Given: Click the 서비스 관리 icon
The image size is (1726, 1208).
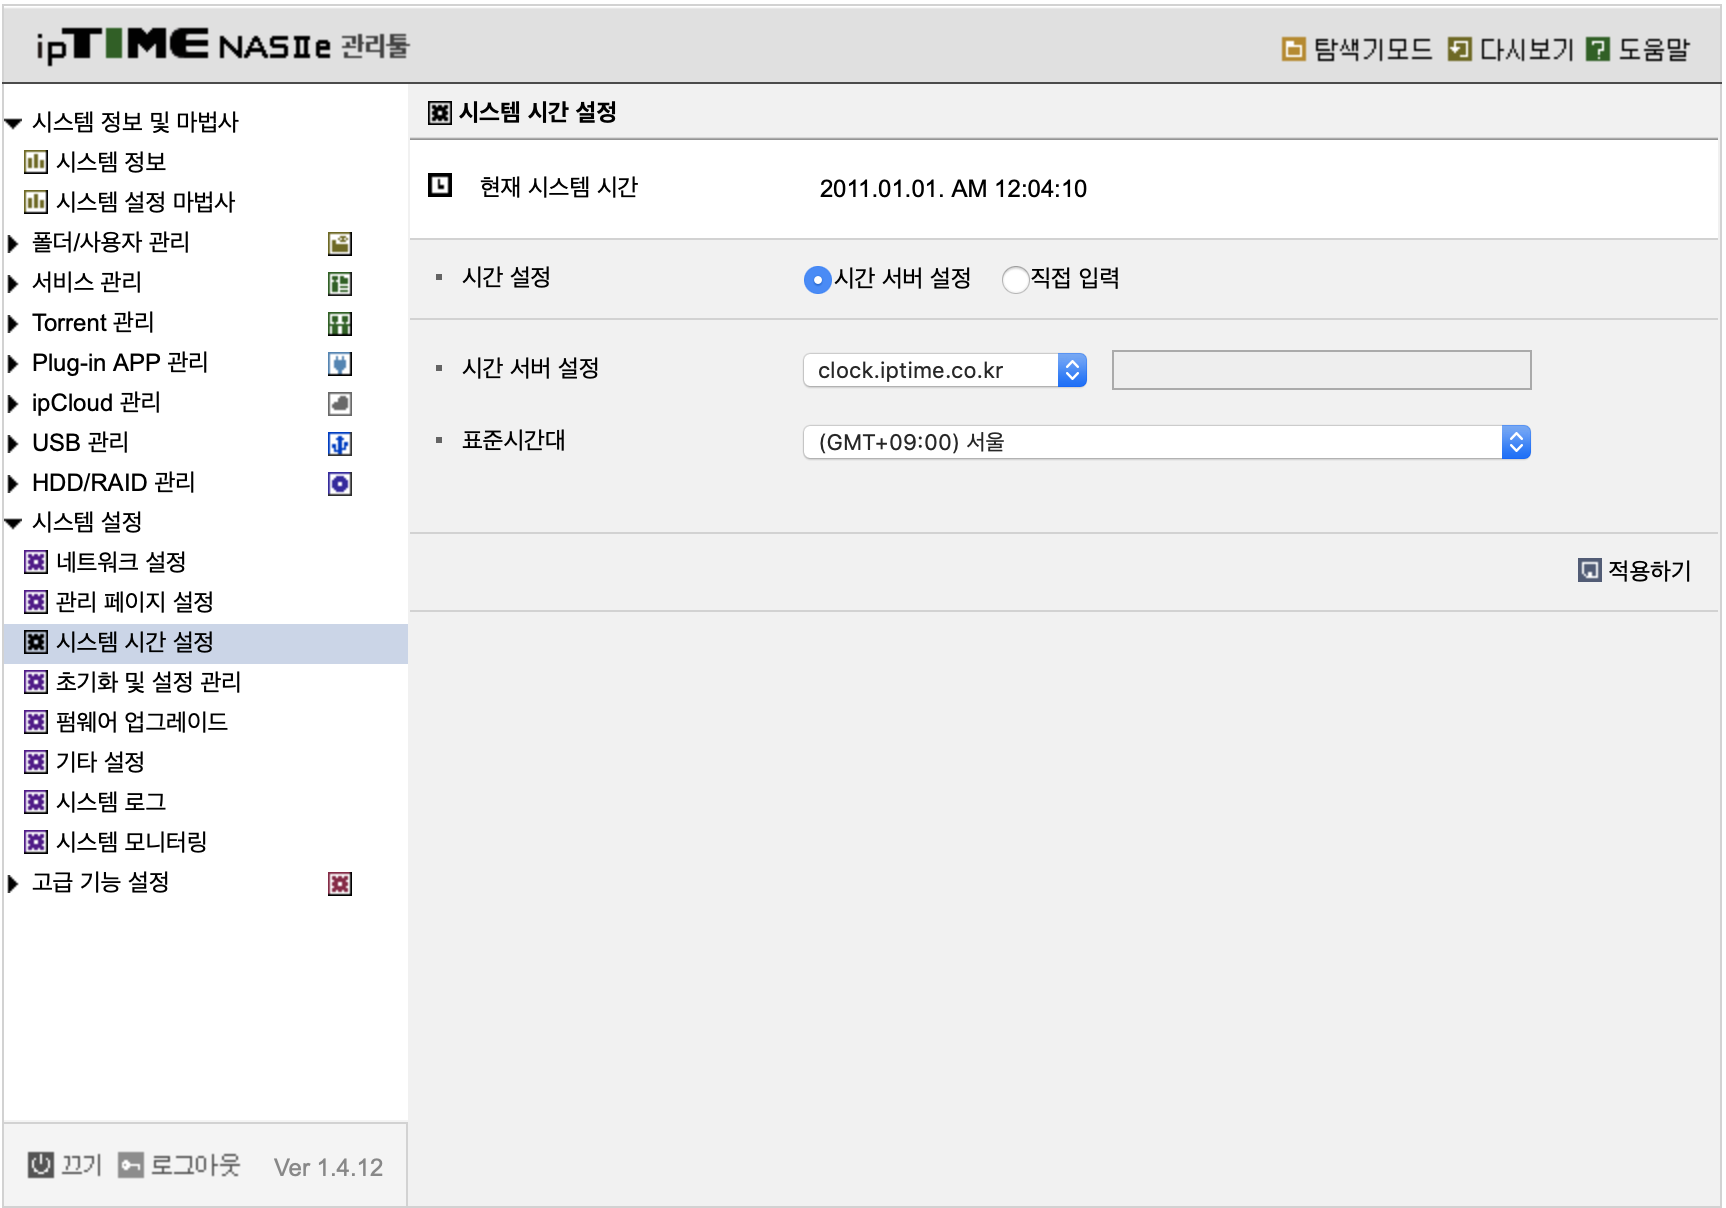Looking at the screenshot, I should coord(340,283).
